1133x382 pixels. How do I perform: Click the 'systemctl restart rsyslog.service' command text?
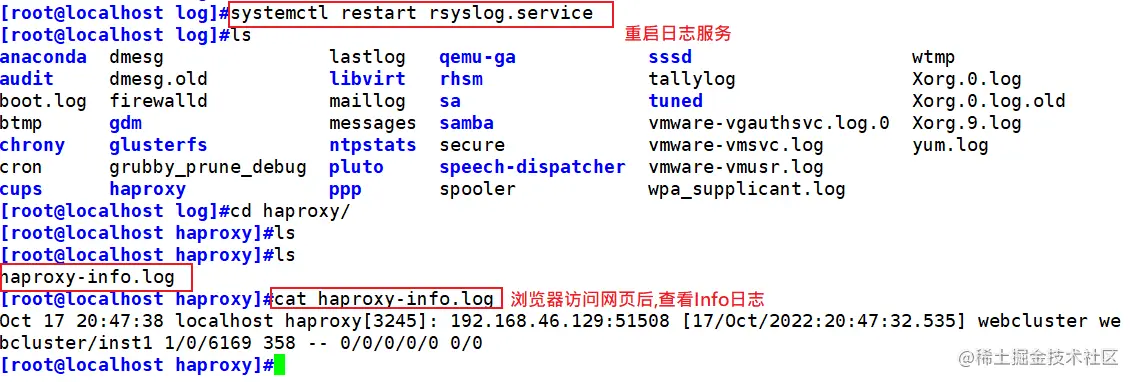coord(412,13)
